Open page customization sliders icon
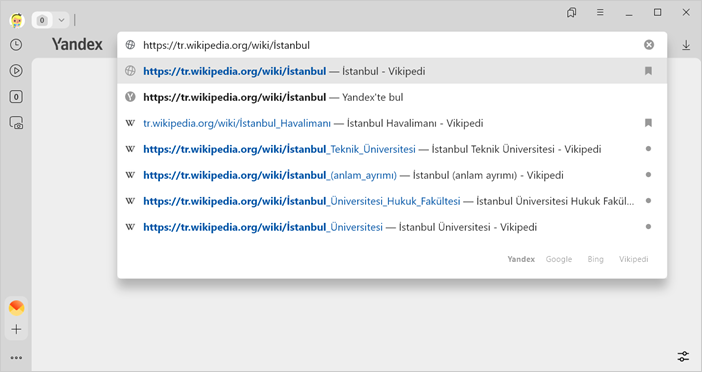The image size is (702, 372). pyautogui.click(x=683, y=356)
